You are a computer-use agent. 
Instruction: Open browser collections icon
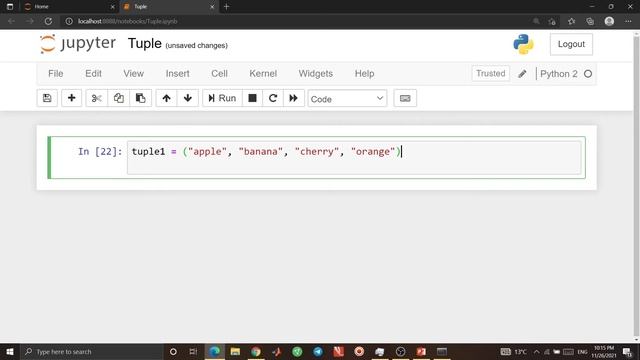pos(590,21)
